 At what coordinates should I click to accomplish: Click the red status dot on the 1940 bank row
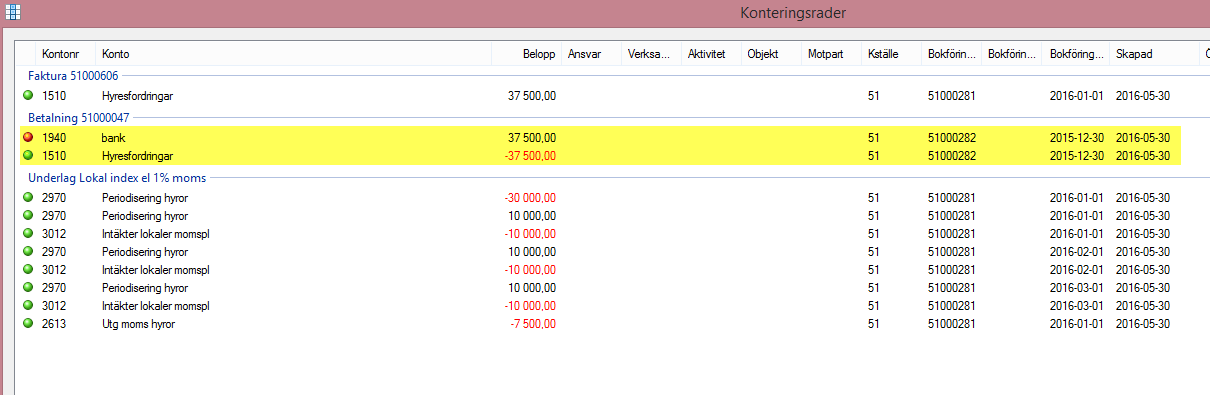pyautogui.click(x=28, y=137)
